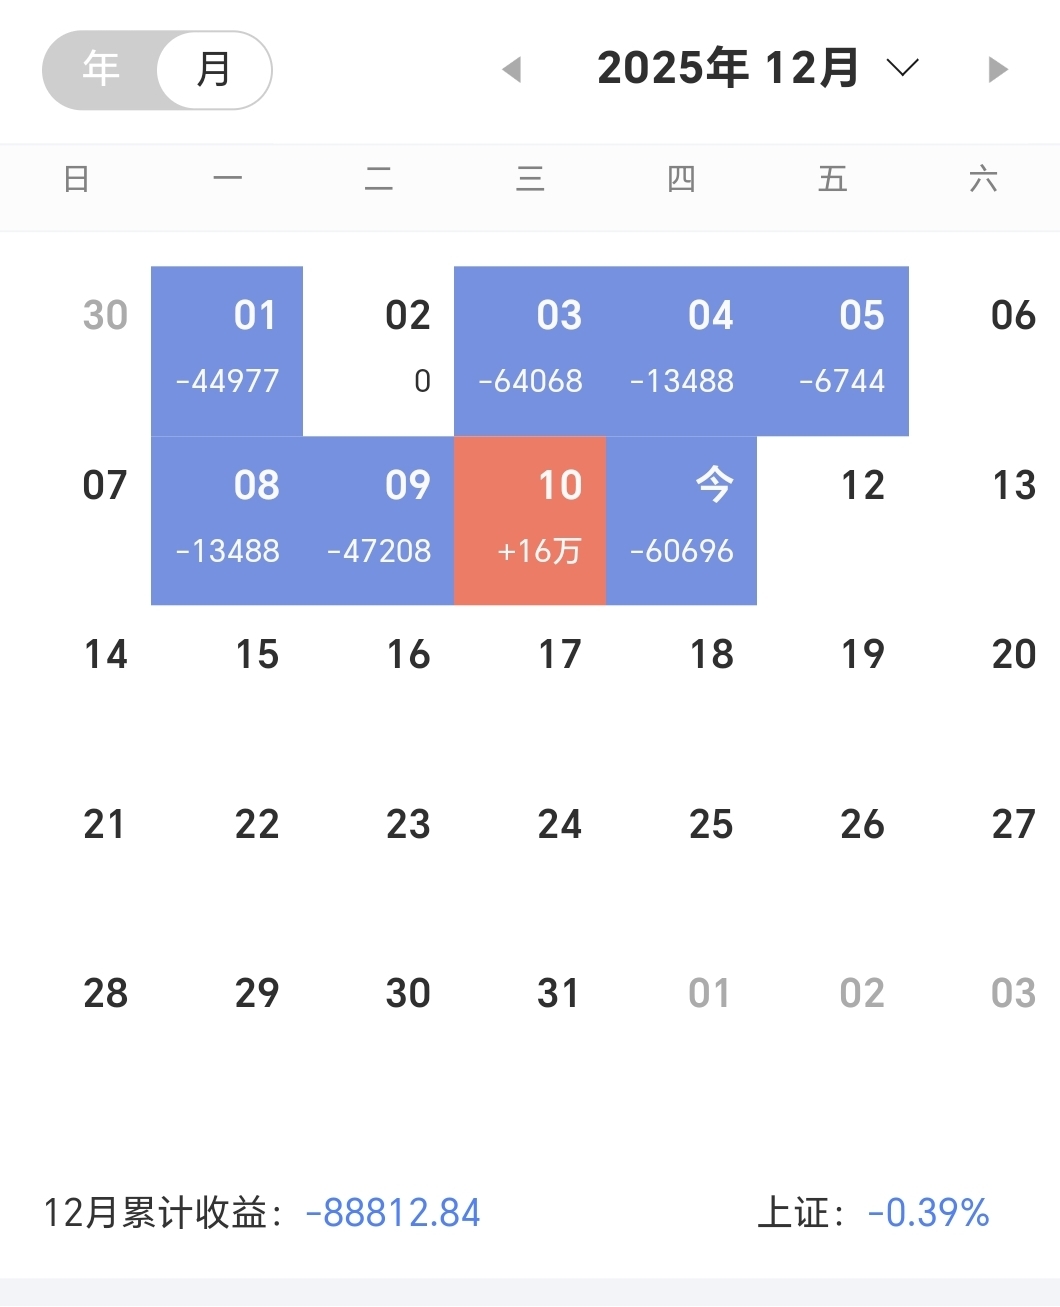Pick December 08 cell with -13488
The width and height of the screenshot is (1060, 1307).
(x=227, y=520)
